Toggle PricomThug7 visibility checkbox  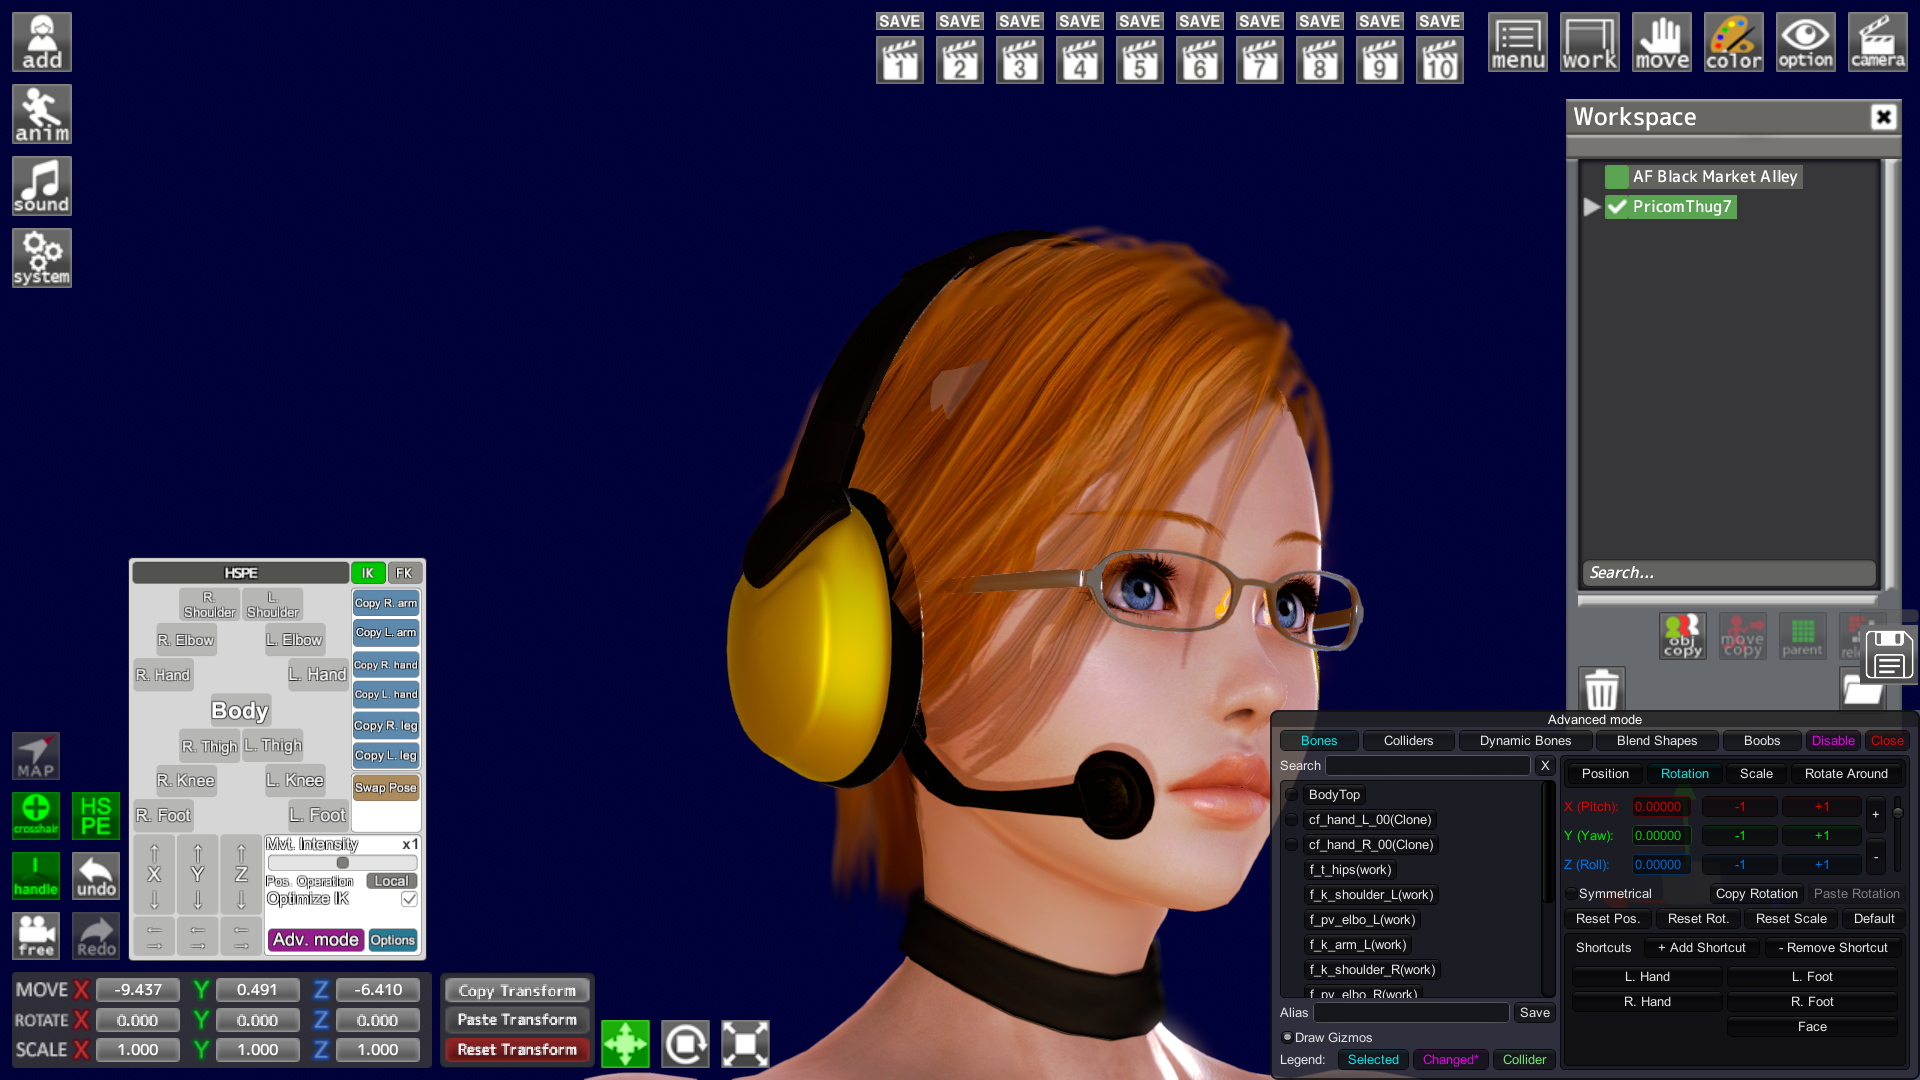point(1617,207)
